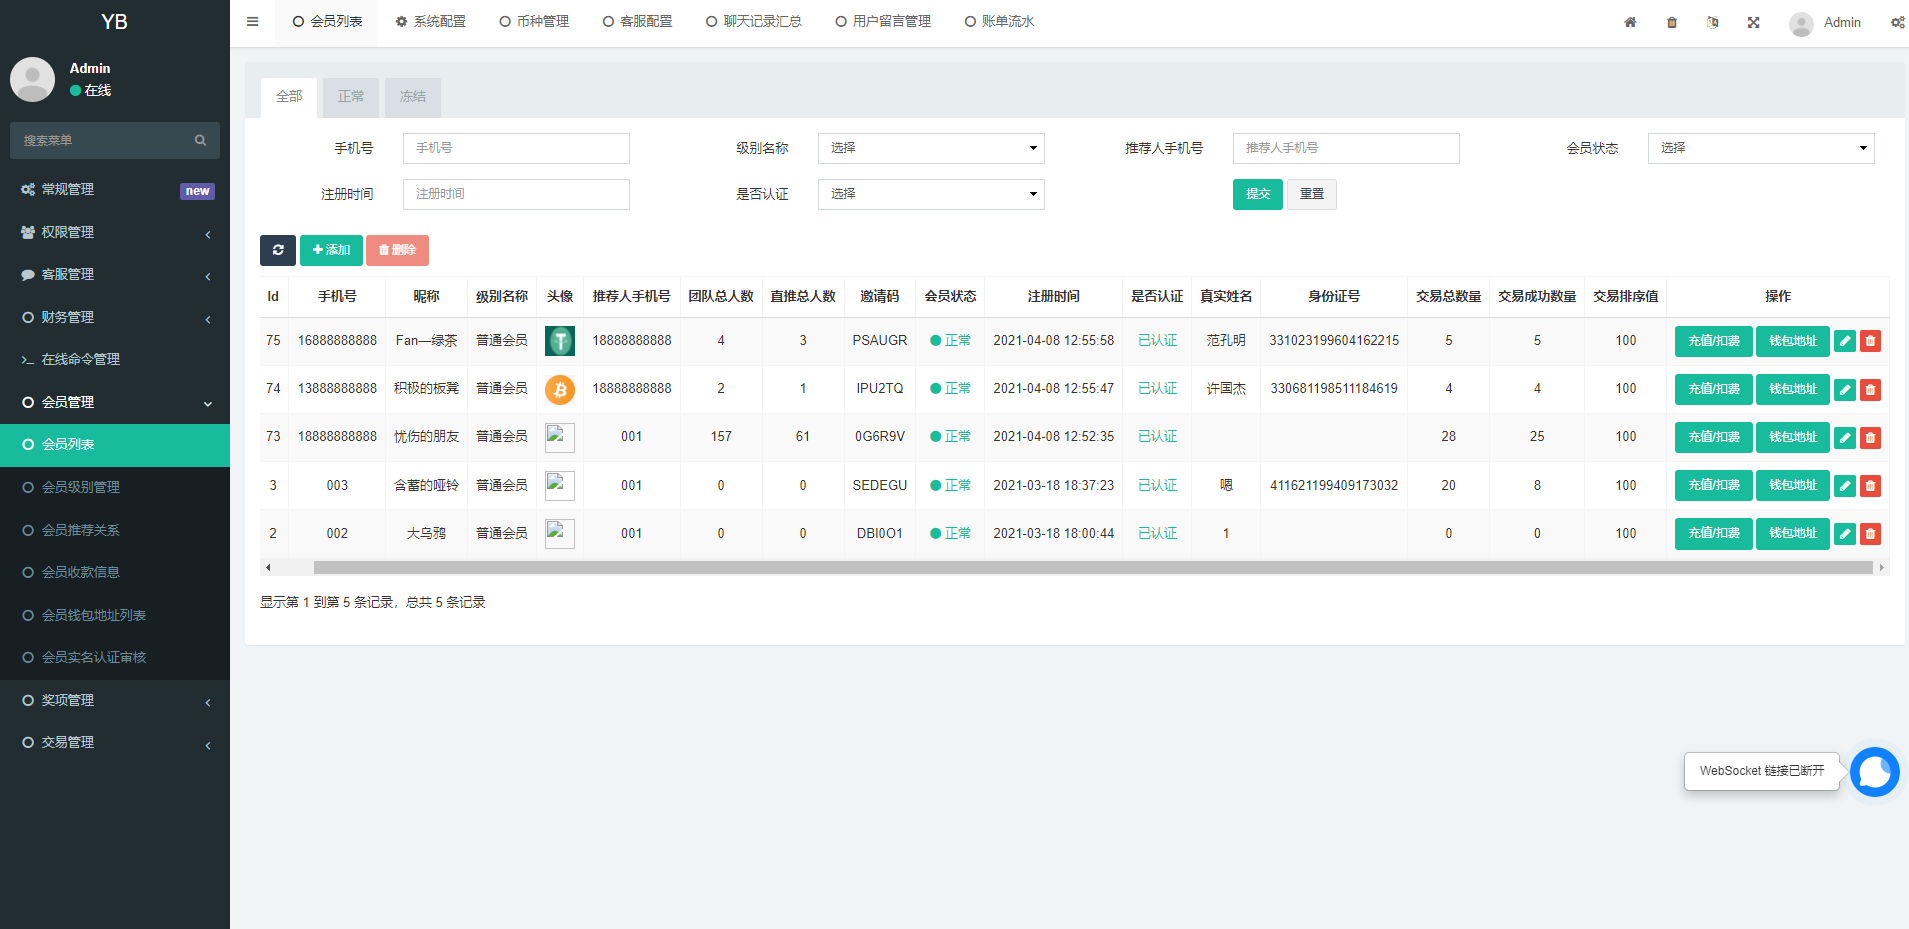Click the refresh icon above the member table

point(278,250)
